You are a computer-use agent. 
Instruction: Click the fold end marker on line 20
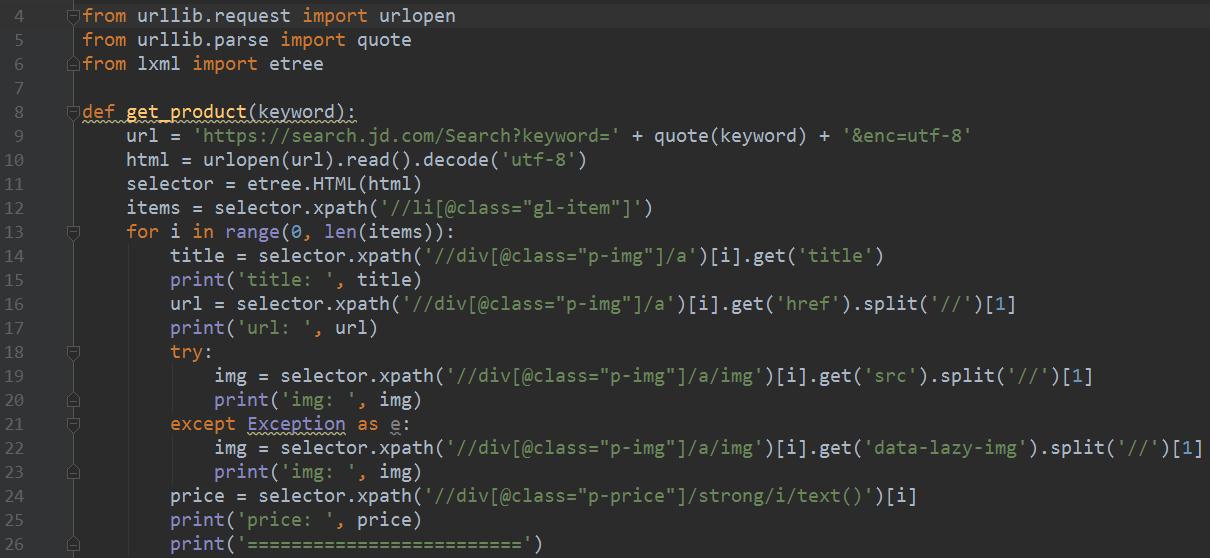point(72,400)
